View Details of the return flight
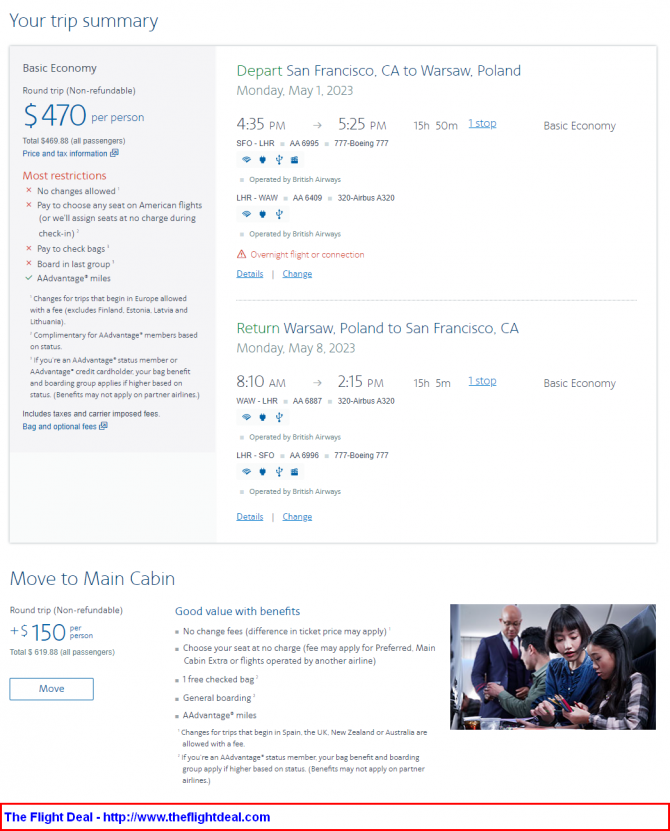This screenshot has height=831, width=670. [x=250, y=516]
